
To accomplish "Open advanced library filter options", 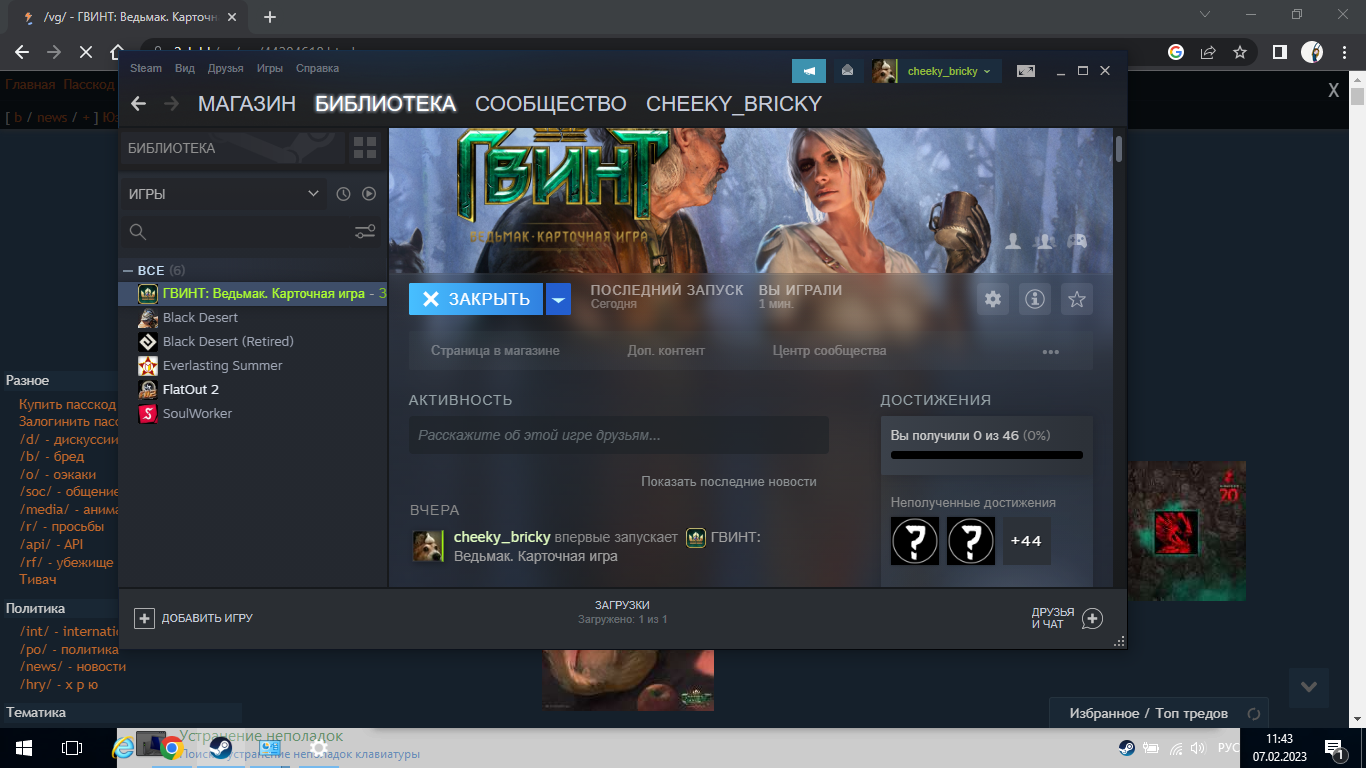I will coord(365,232).
